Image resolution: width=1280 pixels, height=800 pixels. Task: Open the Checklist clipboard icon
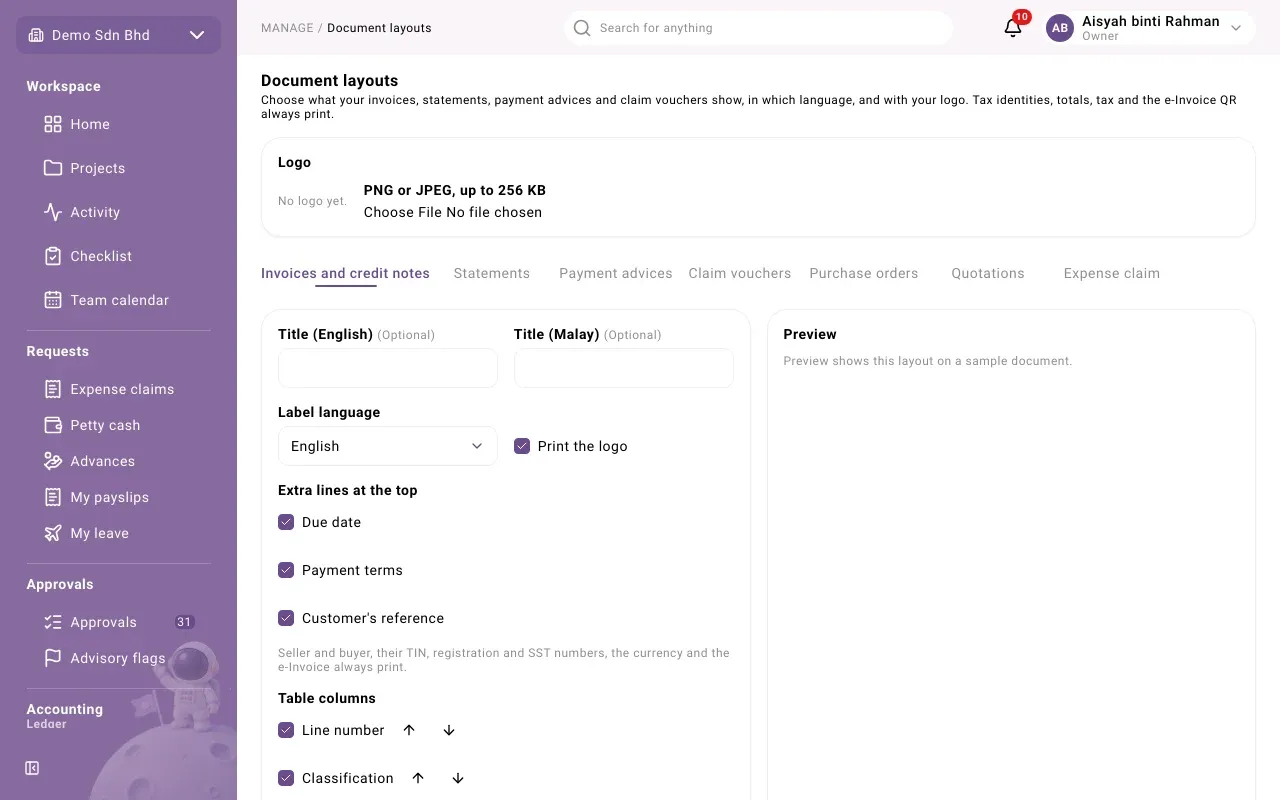[53, 256]
